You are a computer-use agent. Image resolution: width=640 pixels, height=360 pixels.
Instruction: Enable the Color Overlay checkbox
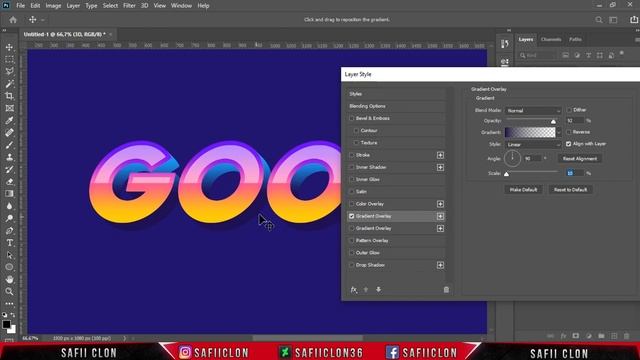click(x=351, y=204)
